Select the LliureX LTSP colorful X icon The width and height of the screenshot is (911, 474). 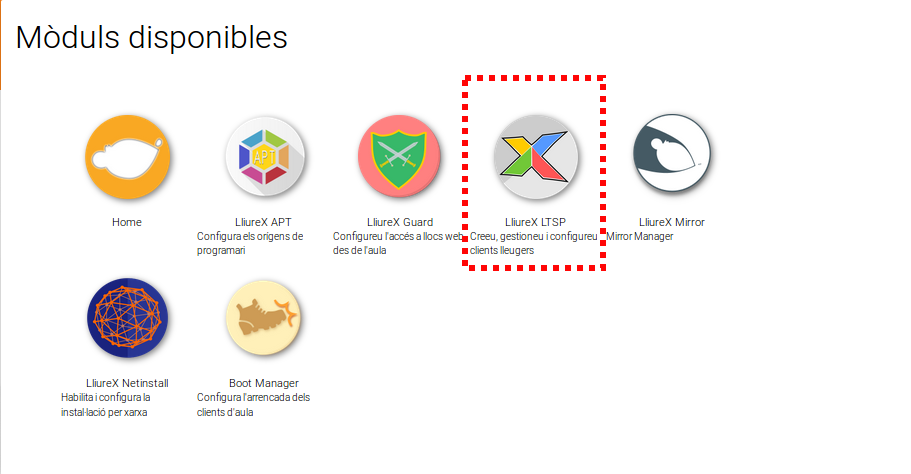click(535, 157)
